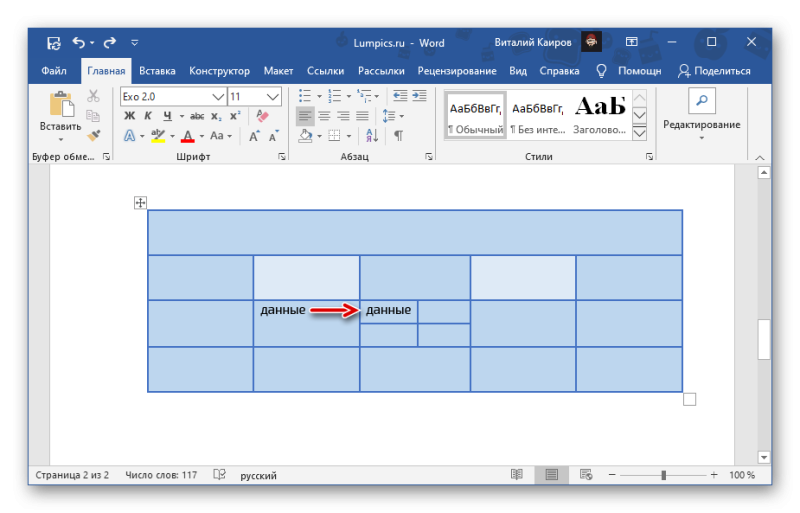This screenshot has width=800, height=513.
Task: Decrease paragraph indent
Action: tap(400, 96)
